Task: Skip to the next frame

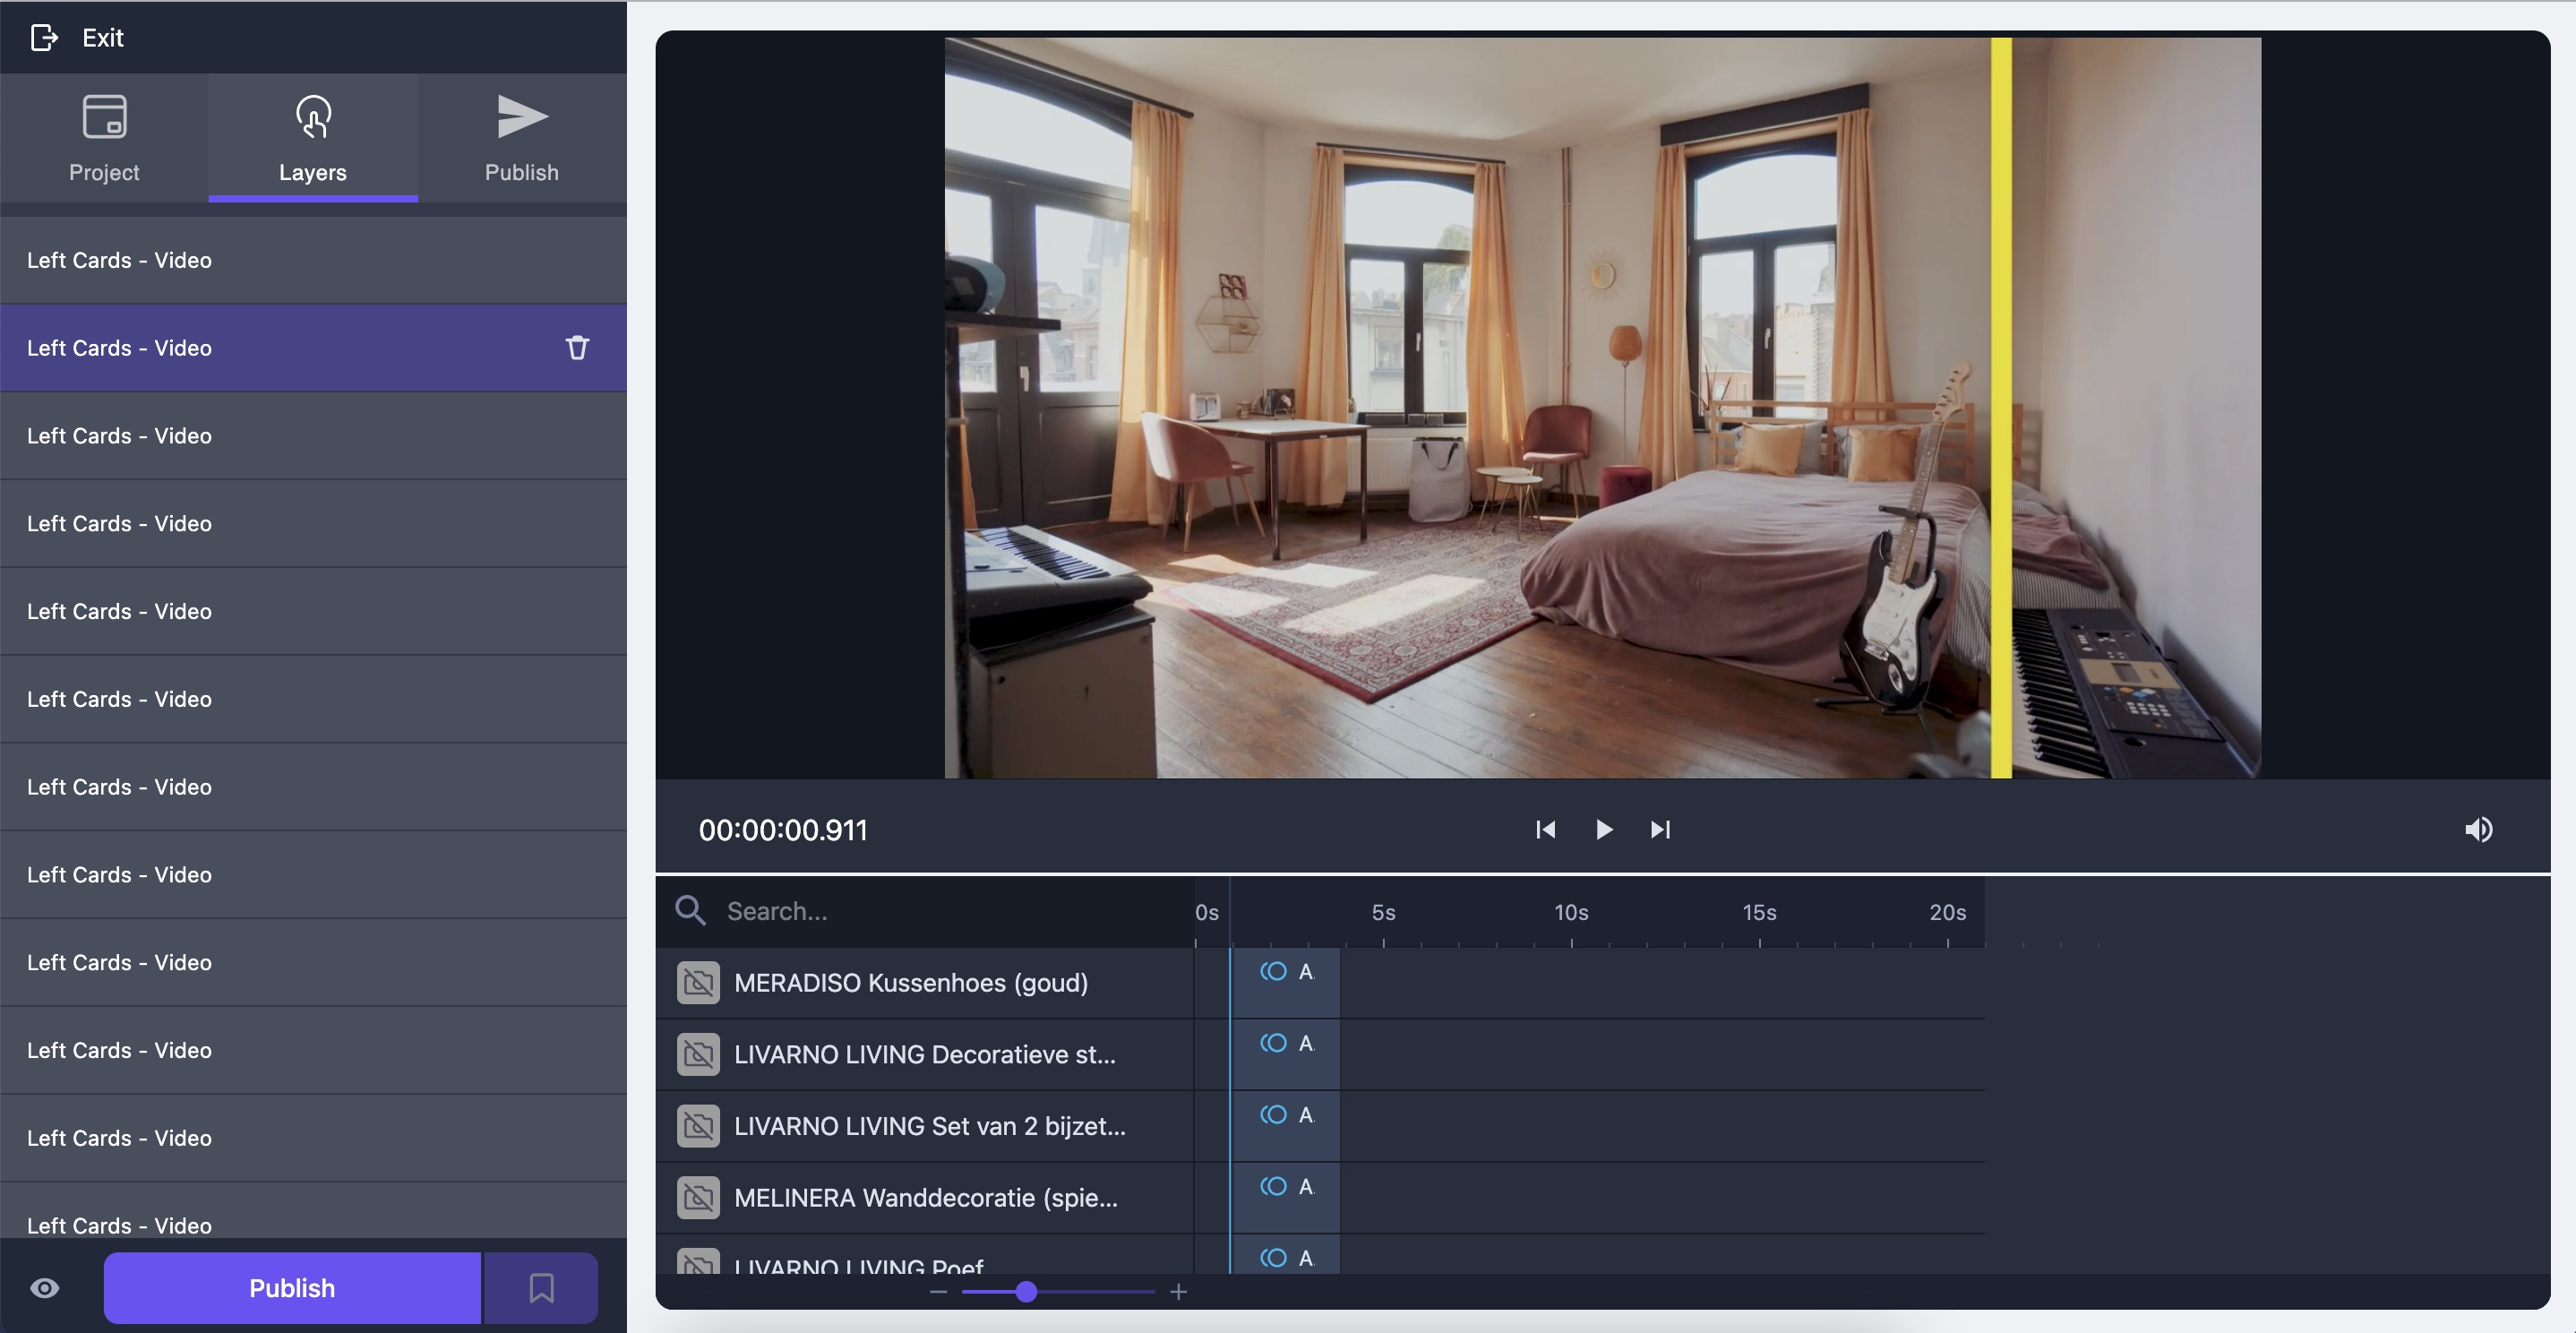Action: 1660,830
